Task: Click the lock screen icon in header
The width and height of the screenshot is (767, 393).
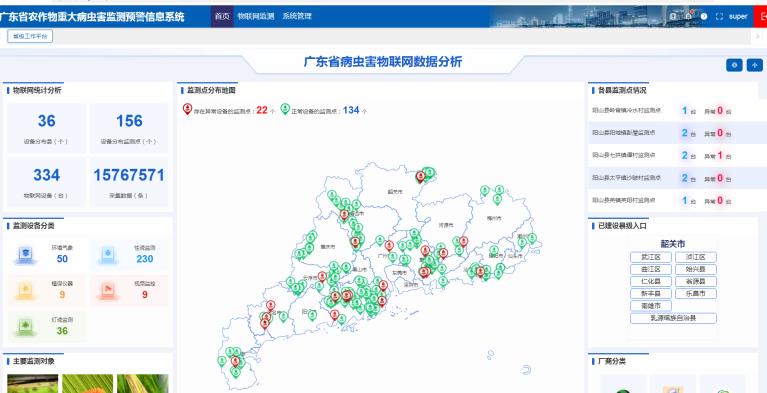Action: tap(674, 17)
